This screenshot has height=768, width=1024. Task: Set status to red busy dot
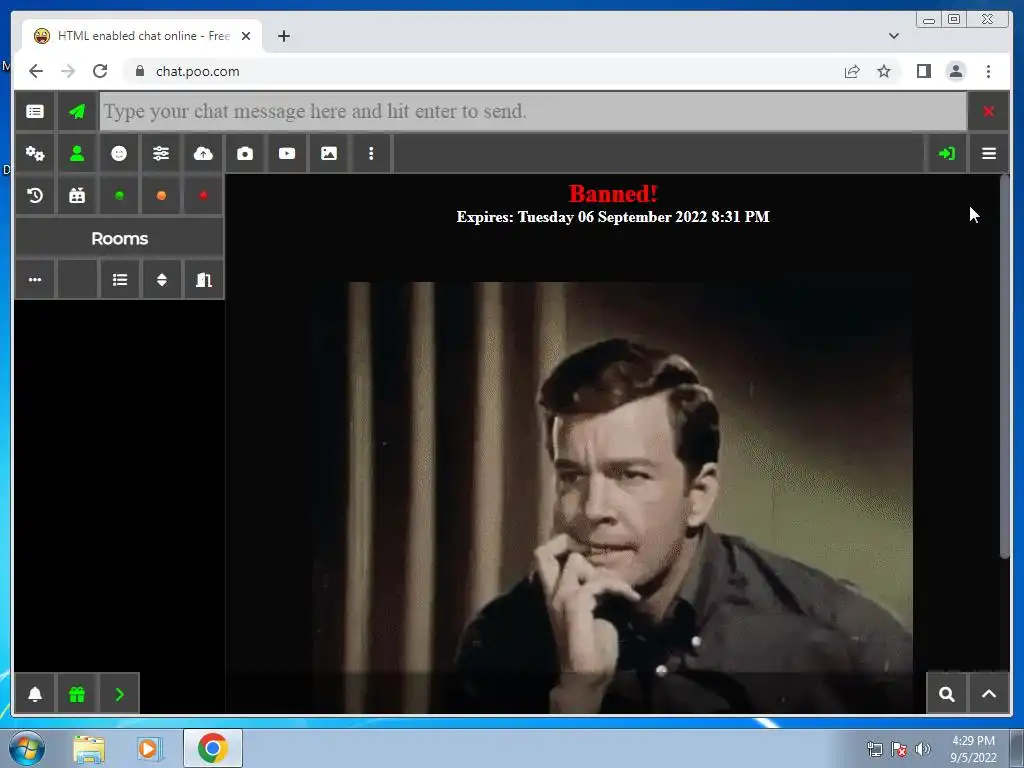tap(203, 195)
